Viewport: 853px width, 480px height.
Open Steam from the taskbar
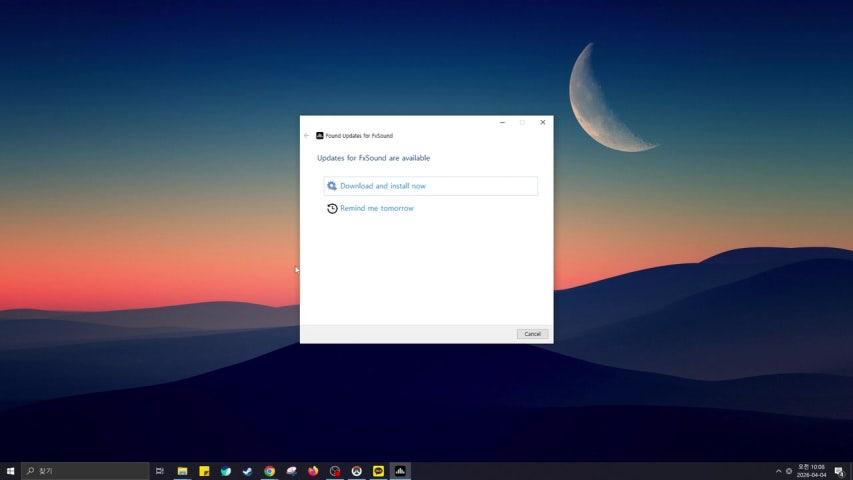247,471
